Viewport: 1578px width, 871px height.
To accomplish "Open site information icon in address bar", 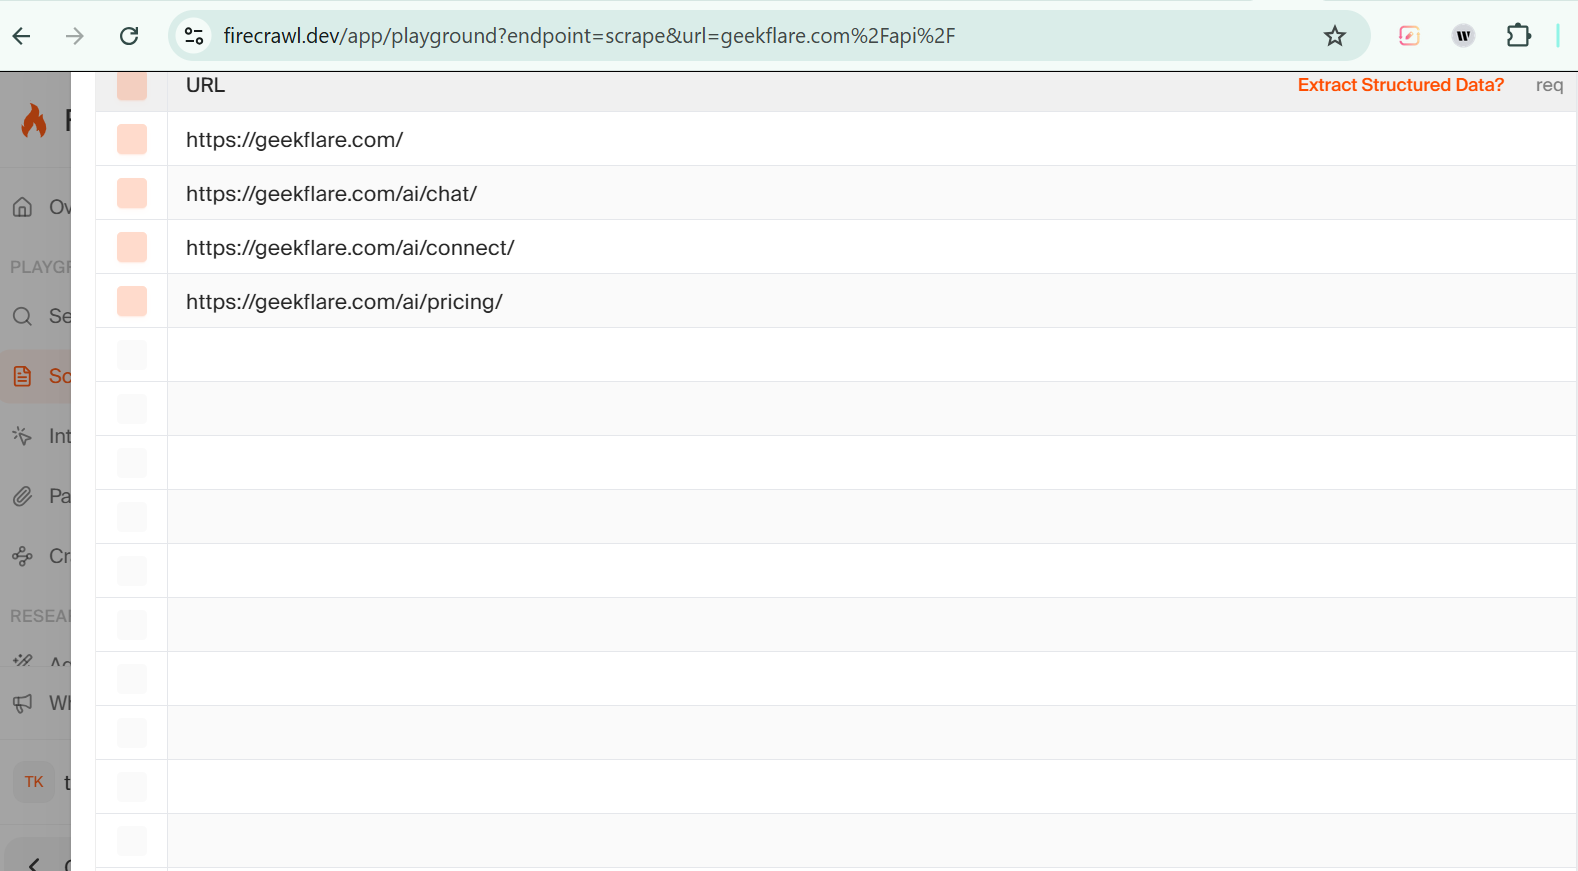I will (194, 36).
